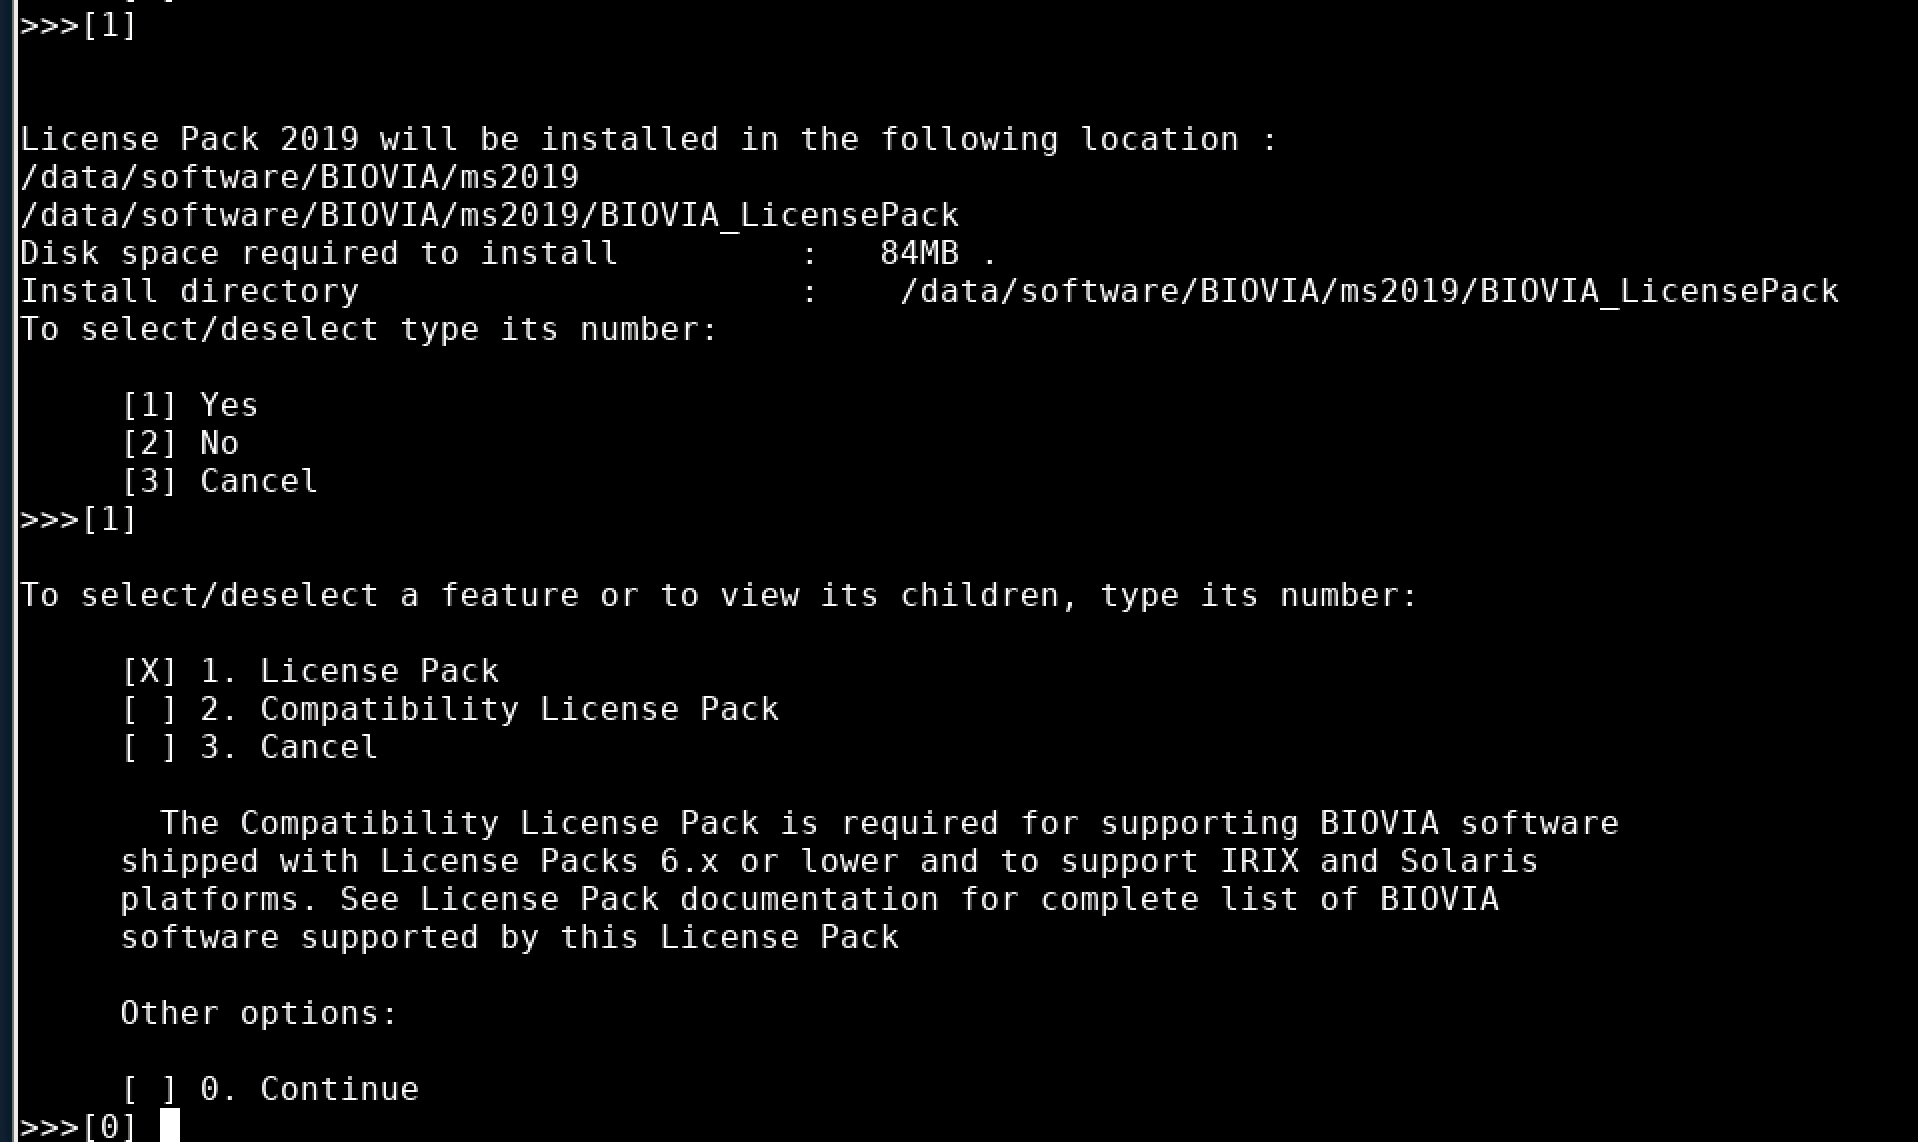Click the Install directory path value
Viewport: 1918px width, 1142px height.
pos(1369,291)
